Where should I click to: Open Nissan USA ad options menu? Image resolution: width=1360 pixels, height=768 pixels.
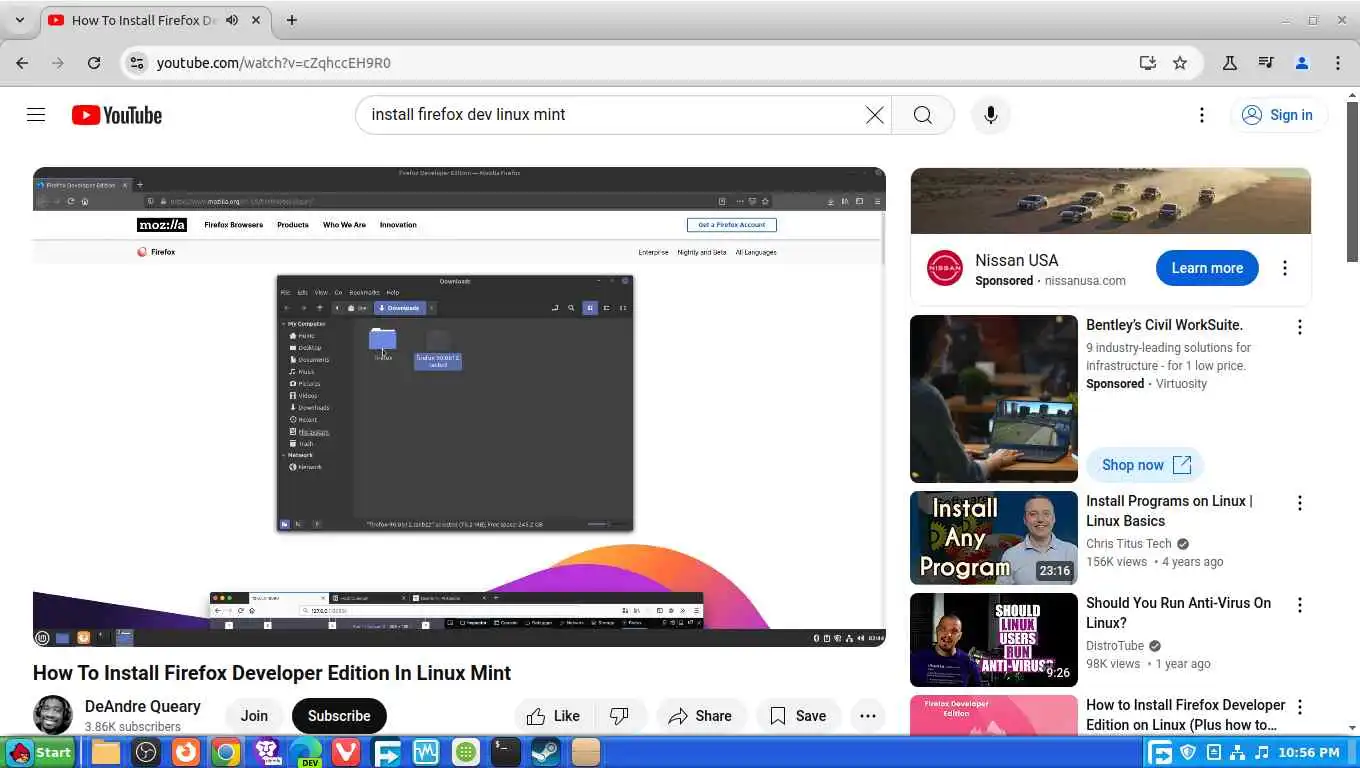coord(1285,268)
